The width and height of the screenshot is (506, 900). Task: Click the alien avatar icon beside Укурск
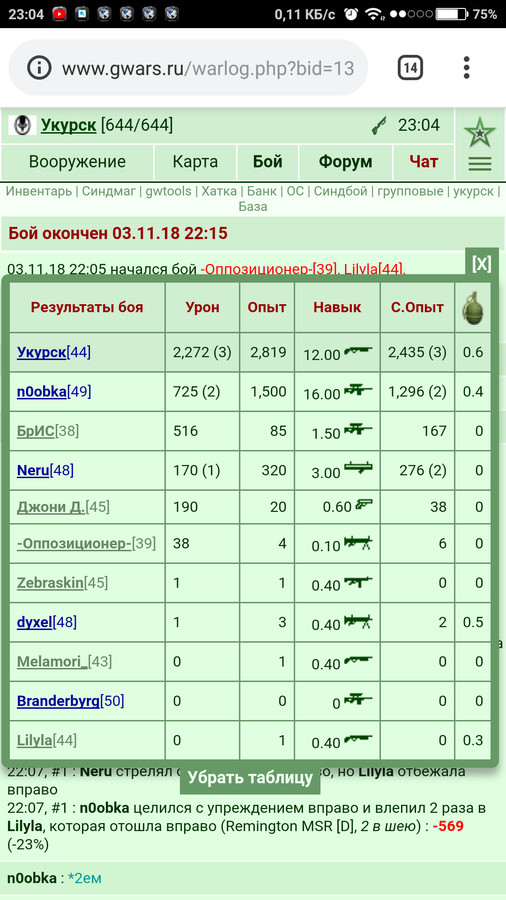click(22, 125)
